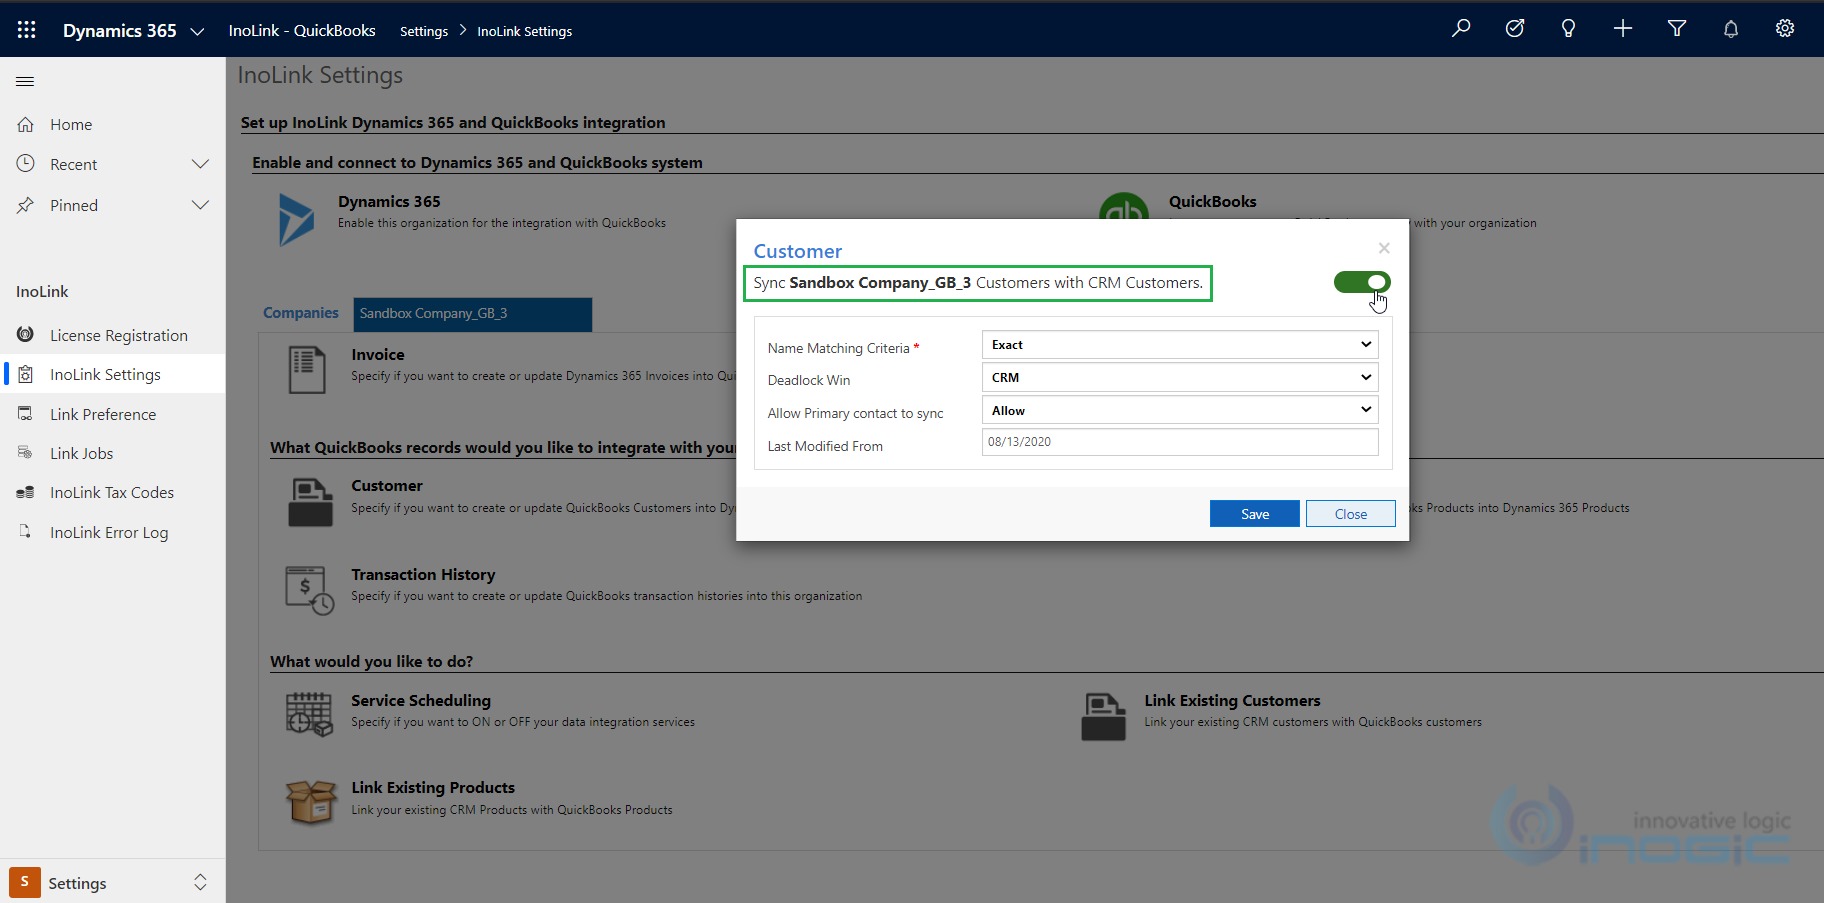The image size is (1824, 903).
Task: Expand the Pinned section chevron
Action: click(x=200, y=205)
